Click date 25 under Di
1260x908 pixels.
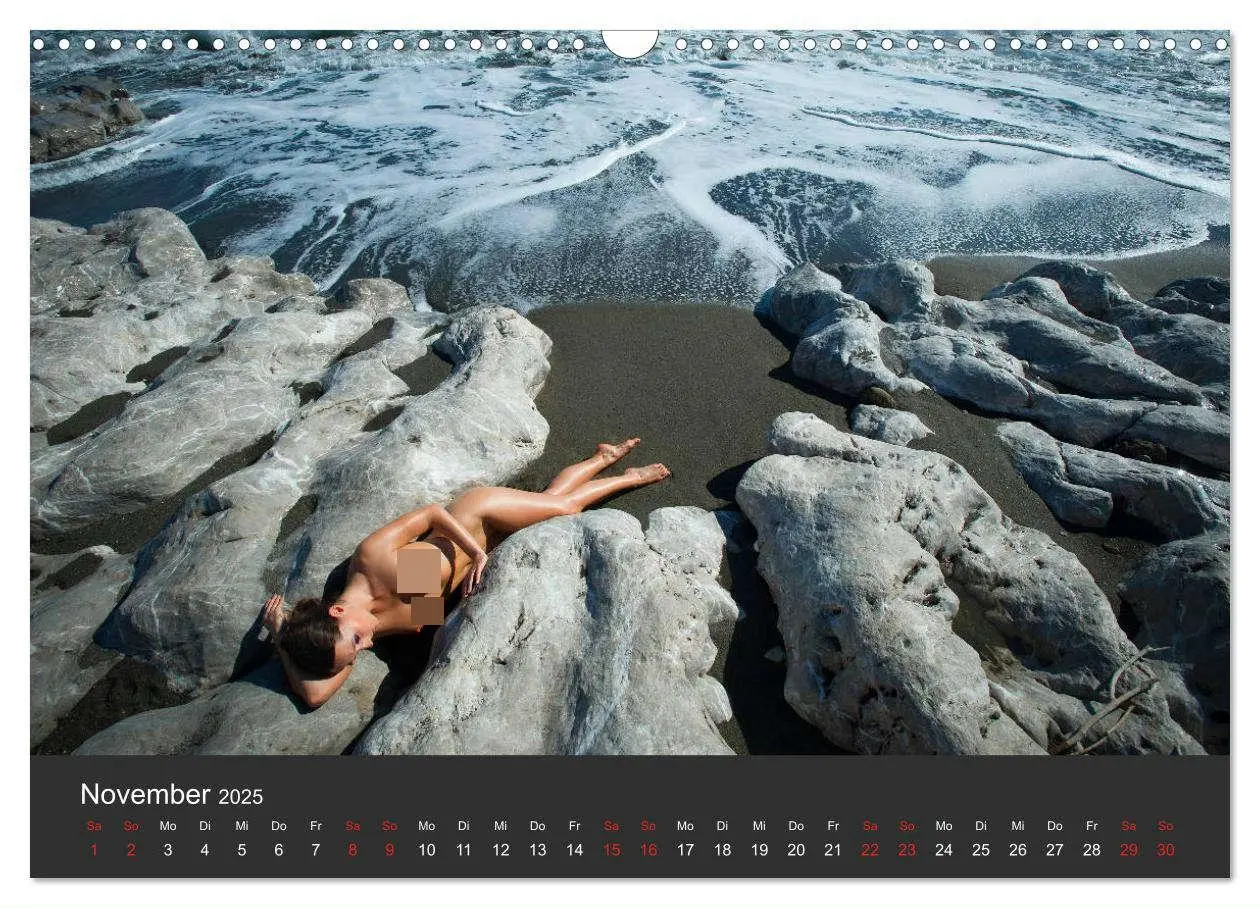coord(981,850)
